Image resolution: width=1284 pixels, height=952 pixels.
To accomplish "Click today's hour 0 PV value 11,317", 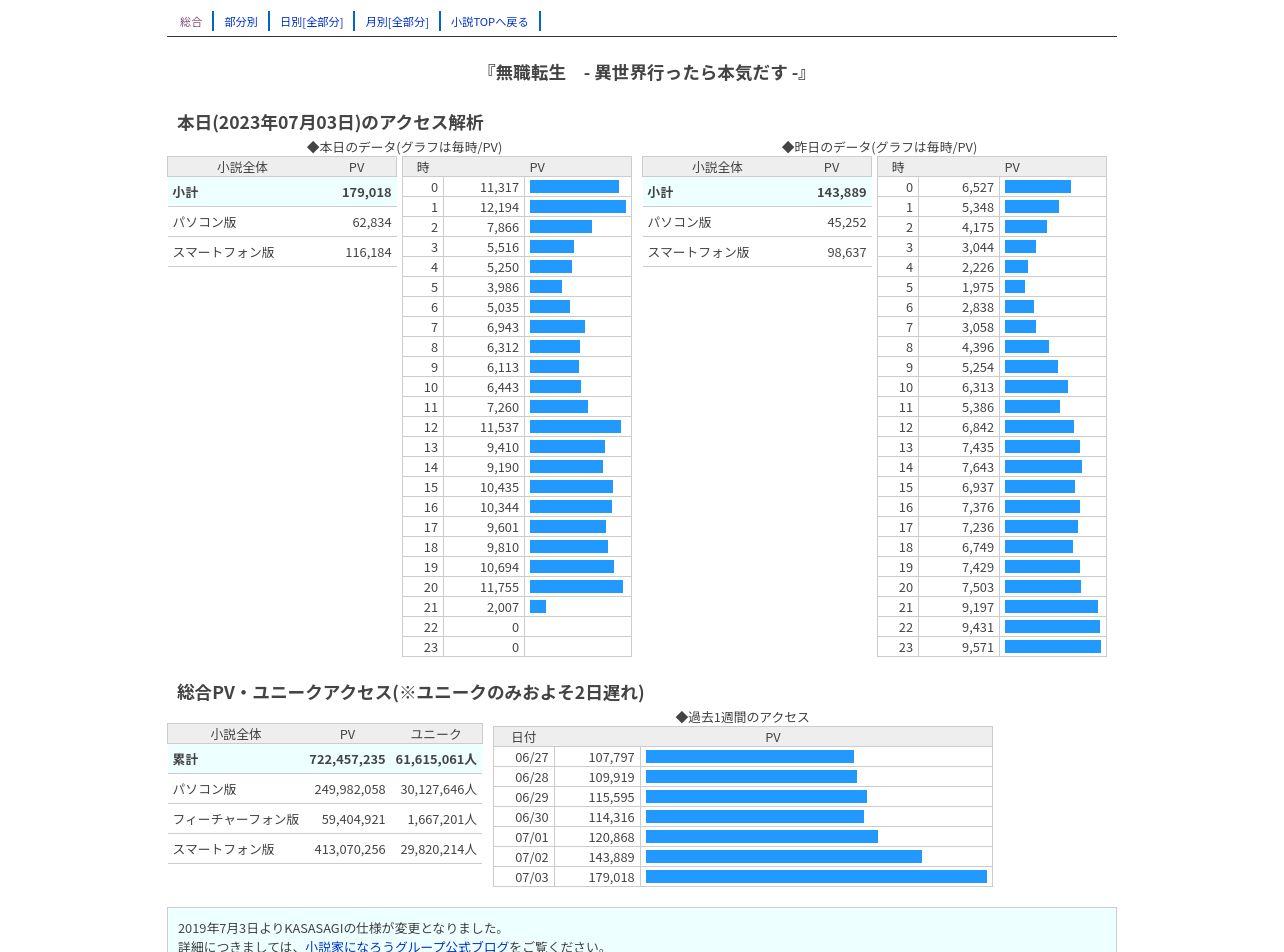I will pyautogui.click(x=499, y=187).
